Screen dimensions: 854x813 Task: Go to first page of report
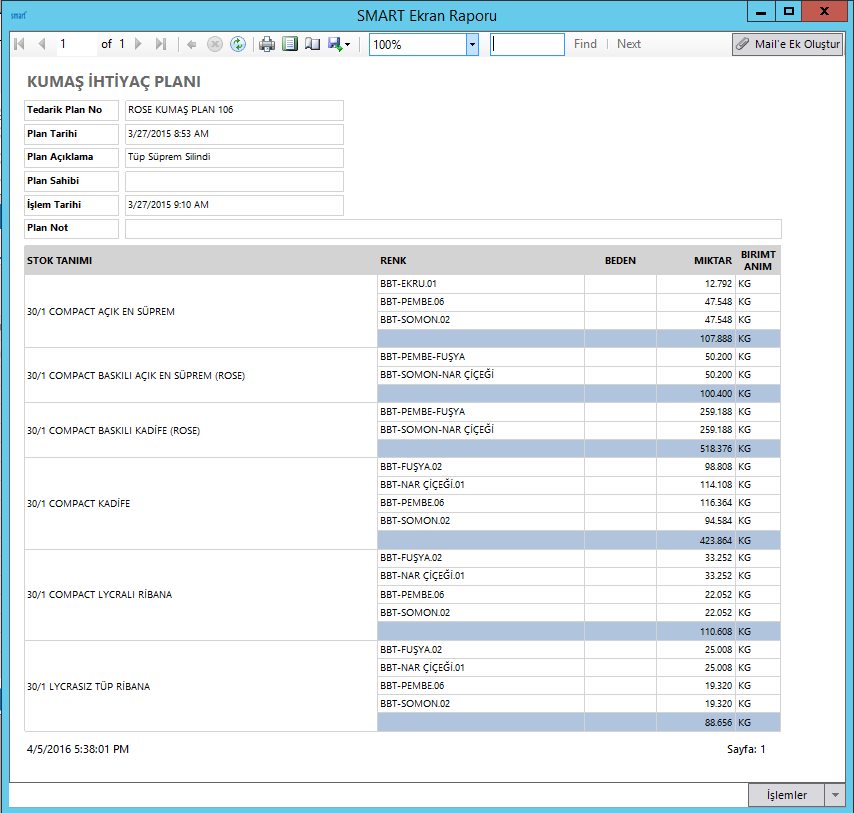[x=19, y=44]
